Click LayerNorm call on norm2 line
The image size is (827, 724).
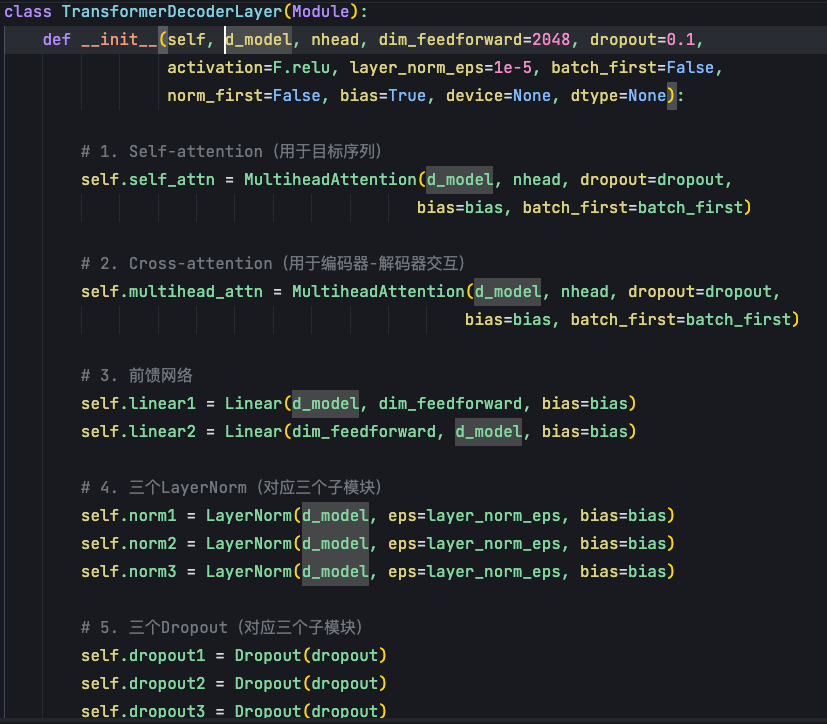[x=248, y=543]
